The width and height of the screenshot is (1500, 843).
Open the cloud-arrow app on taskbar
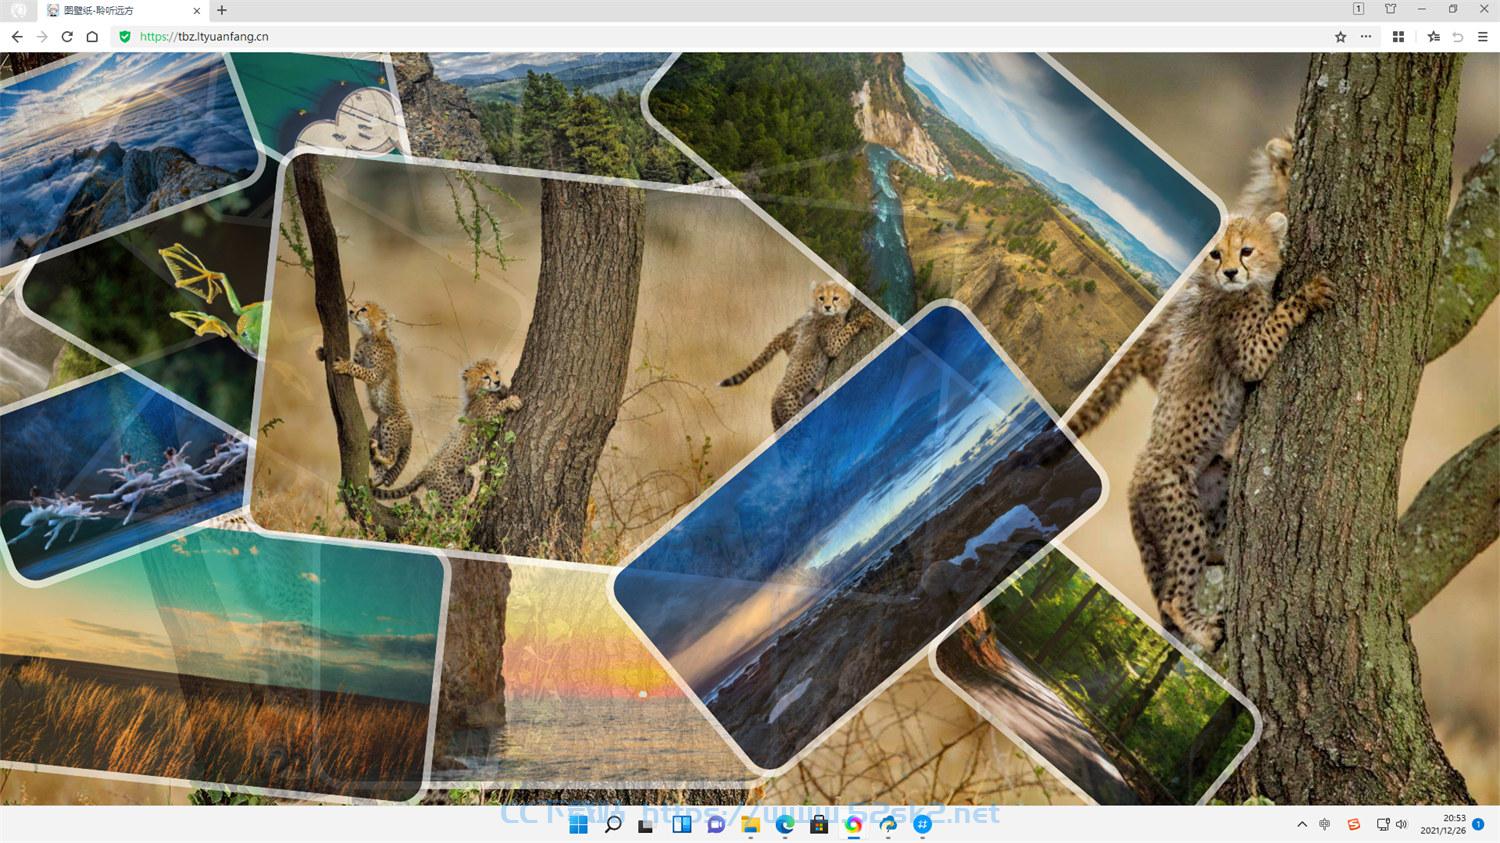pyautogui.click(x=888, y=824)
